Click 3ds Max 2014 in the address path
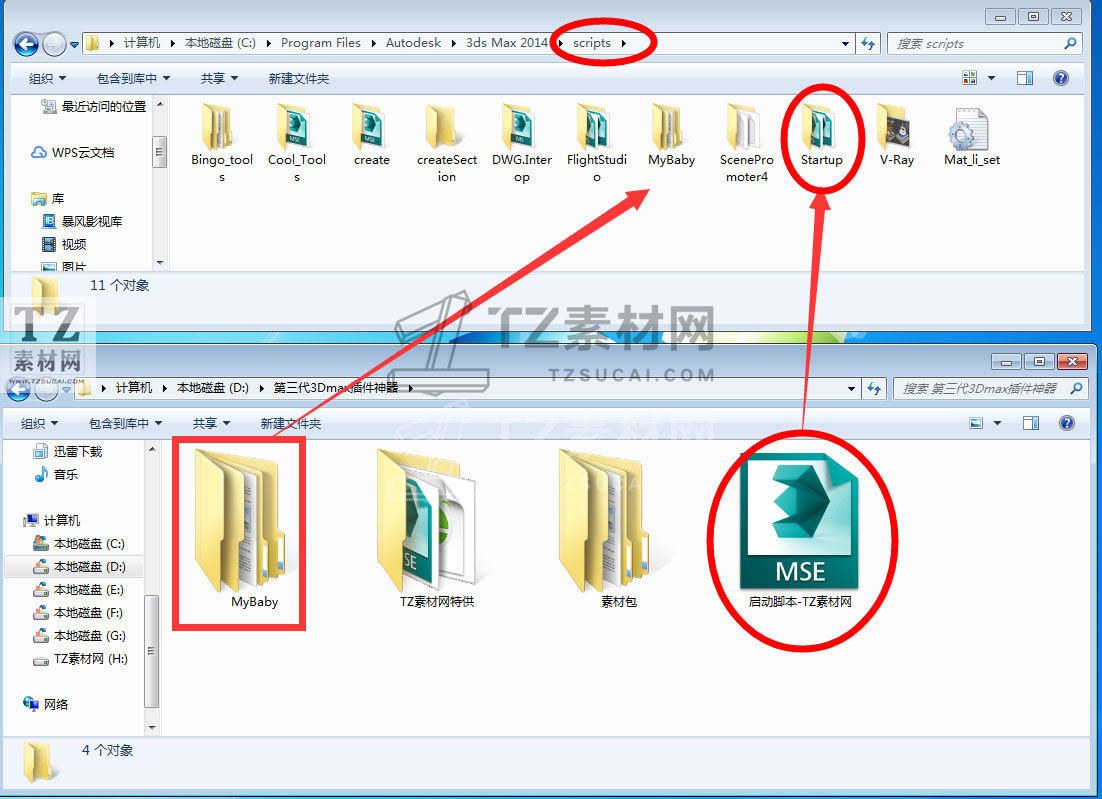The width and height of the screenshot is (1102, 799). [507, 43]
